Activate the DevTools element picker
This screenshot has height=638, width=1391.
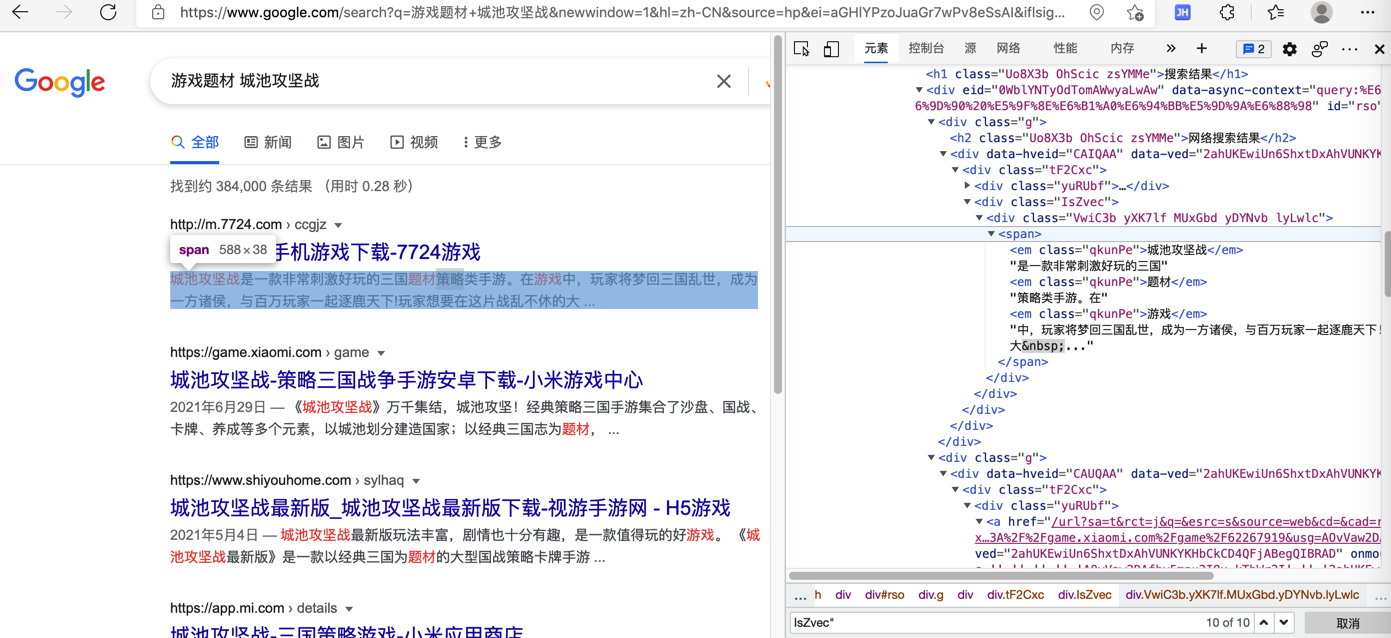tap(802, 49)
